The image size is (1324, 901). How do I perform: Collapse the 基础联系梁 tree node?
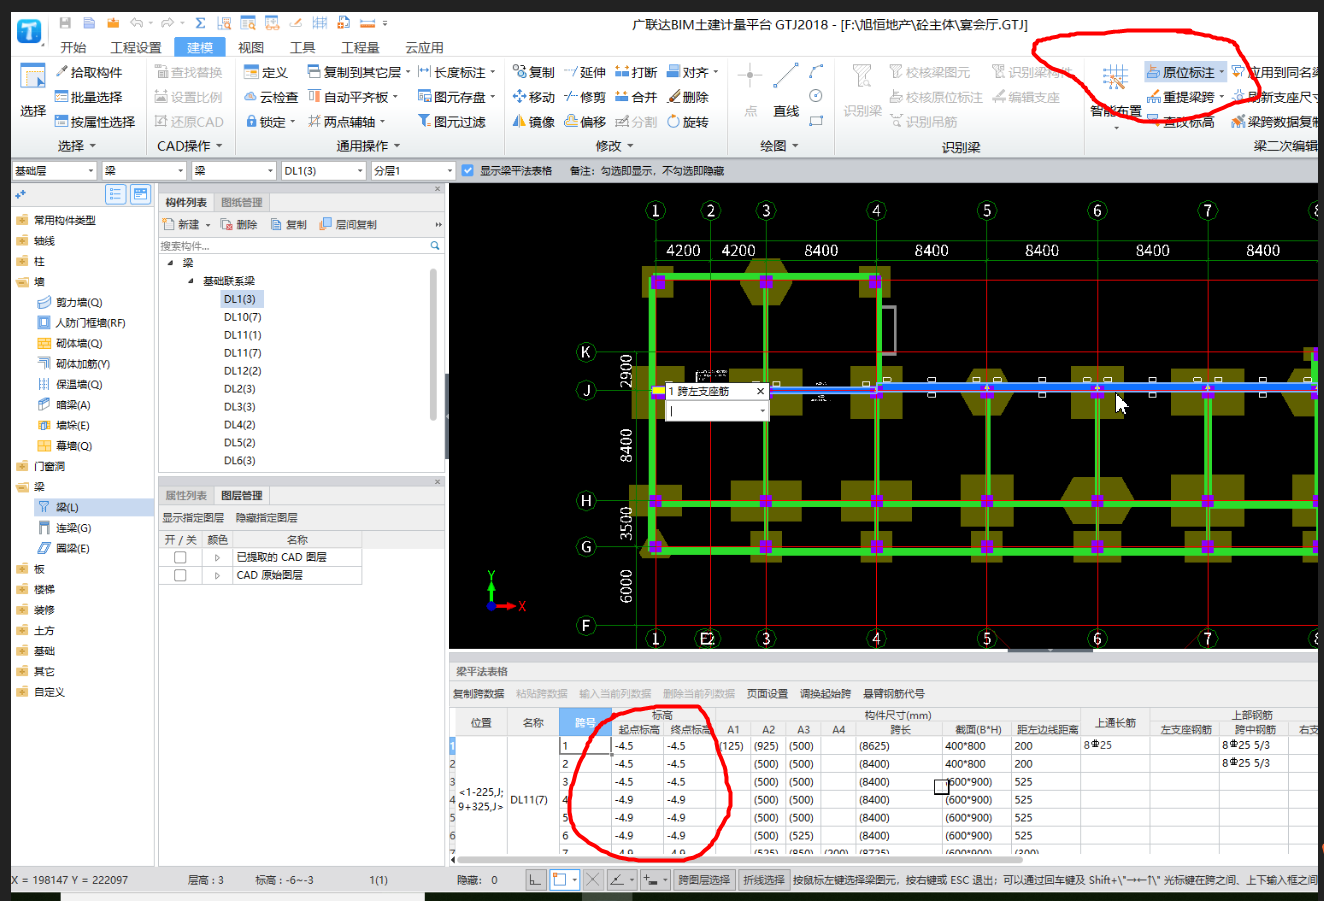tap(191, 281)
